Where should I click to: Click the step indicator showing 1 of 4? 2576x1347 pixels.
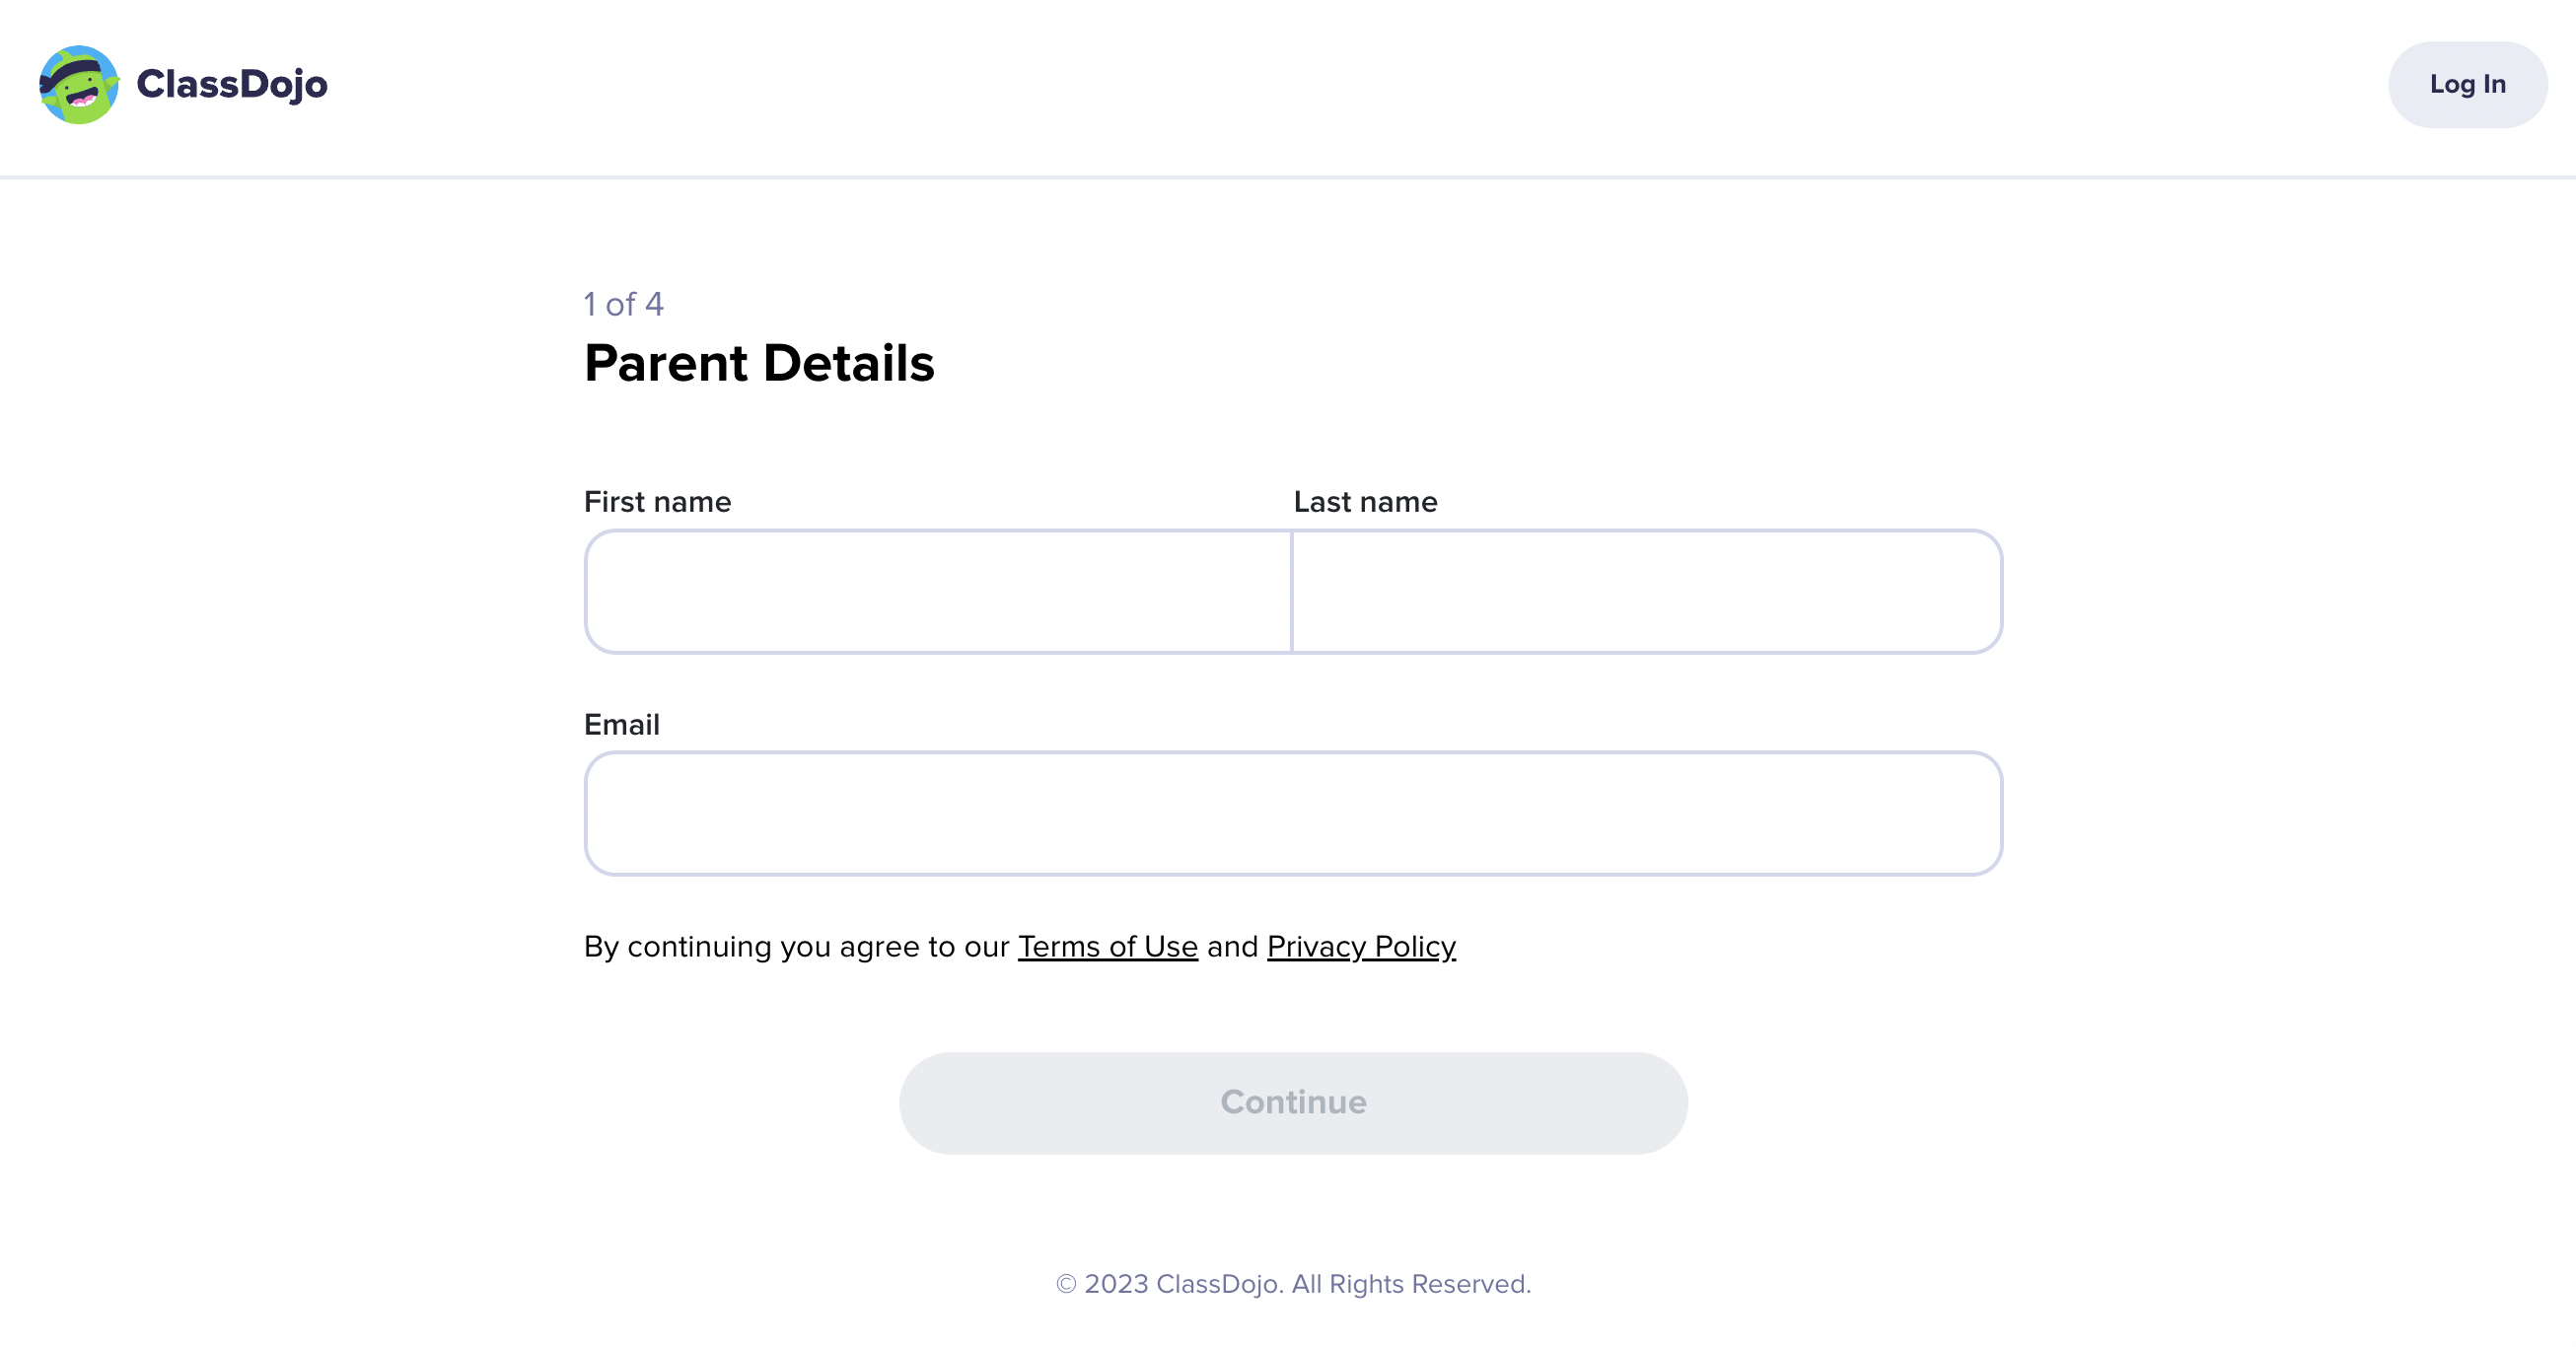click(622, 303)
